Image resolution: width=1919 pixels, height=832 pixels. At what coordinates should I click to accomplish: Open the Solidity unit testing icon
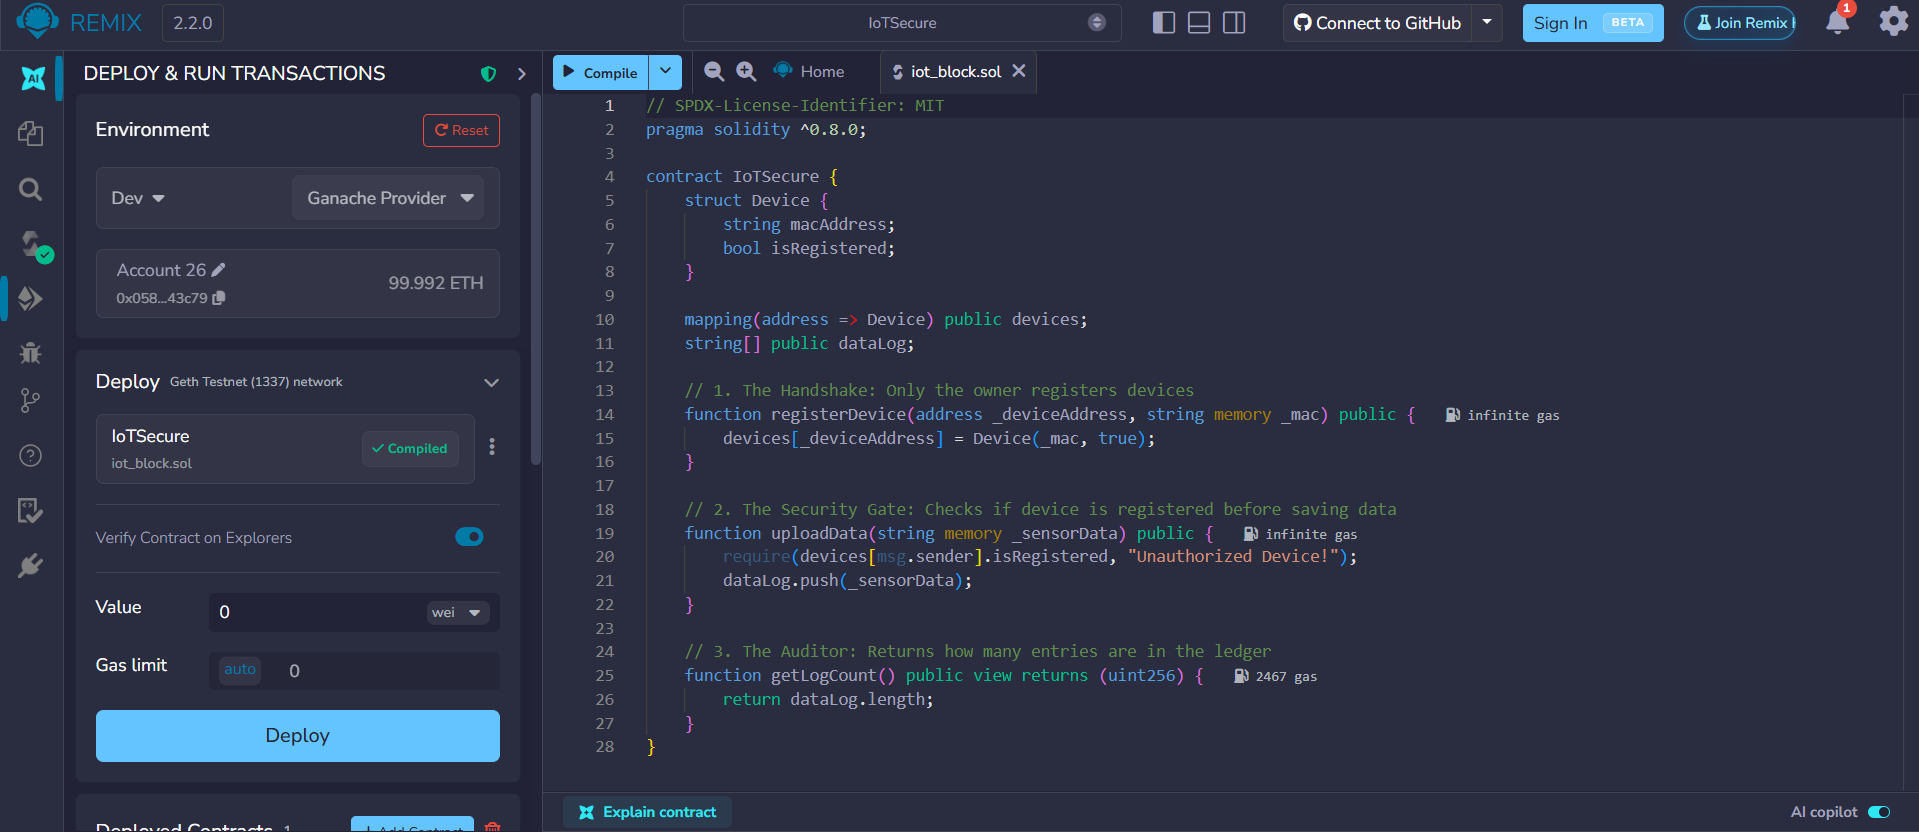[x=31, y=511]
